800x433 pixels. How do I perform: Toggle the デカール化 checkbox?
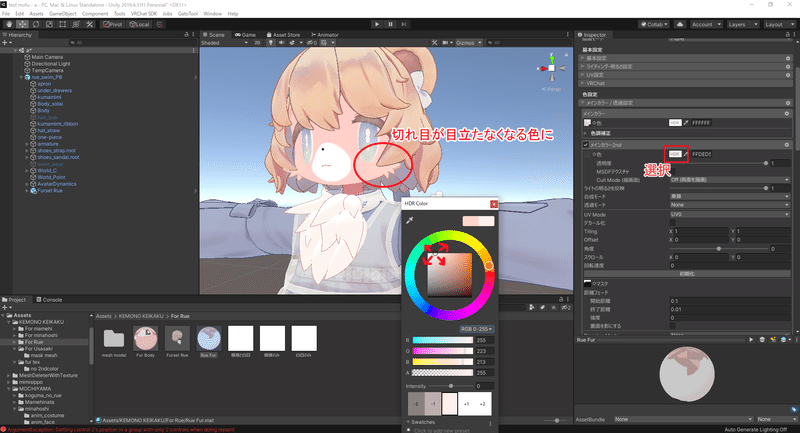click(672, 223)
